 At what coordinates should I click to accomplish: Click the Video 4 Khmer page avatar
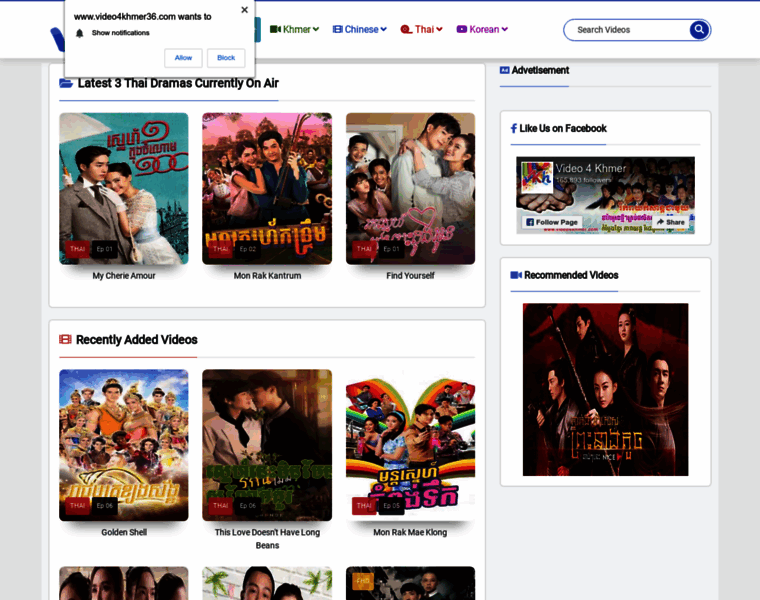[537, 177]
